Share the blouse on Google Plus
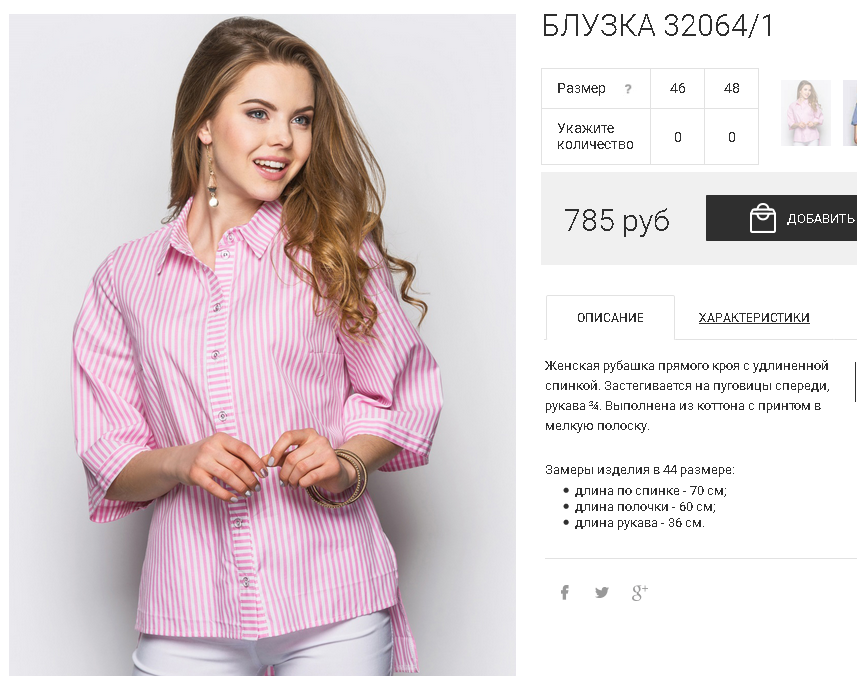The width and height of the screenshot is (857, 676). point(639,592)
